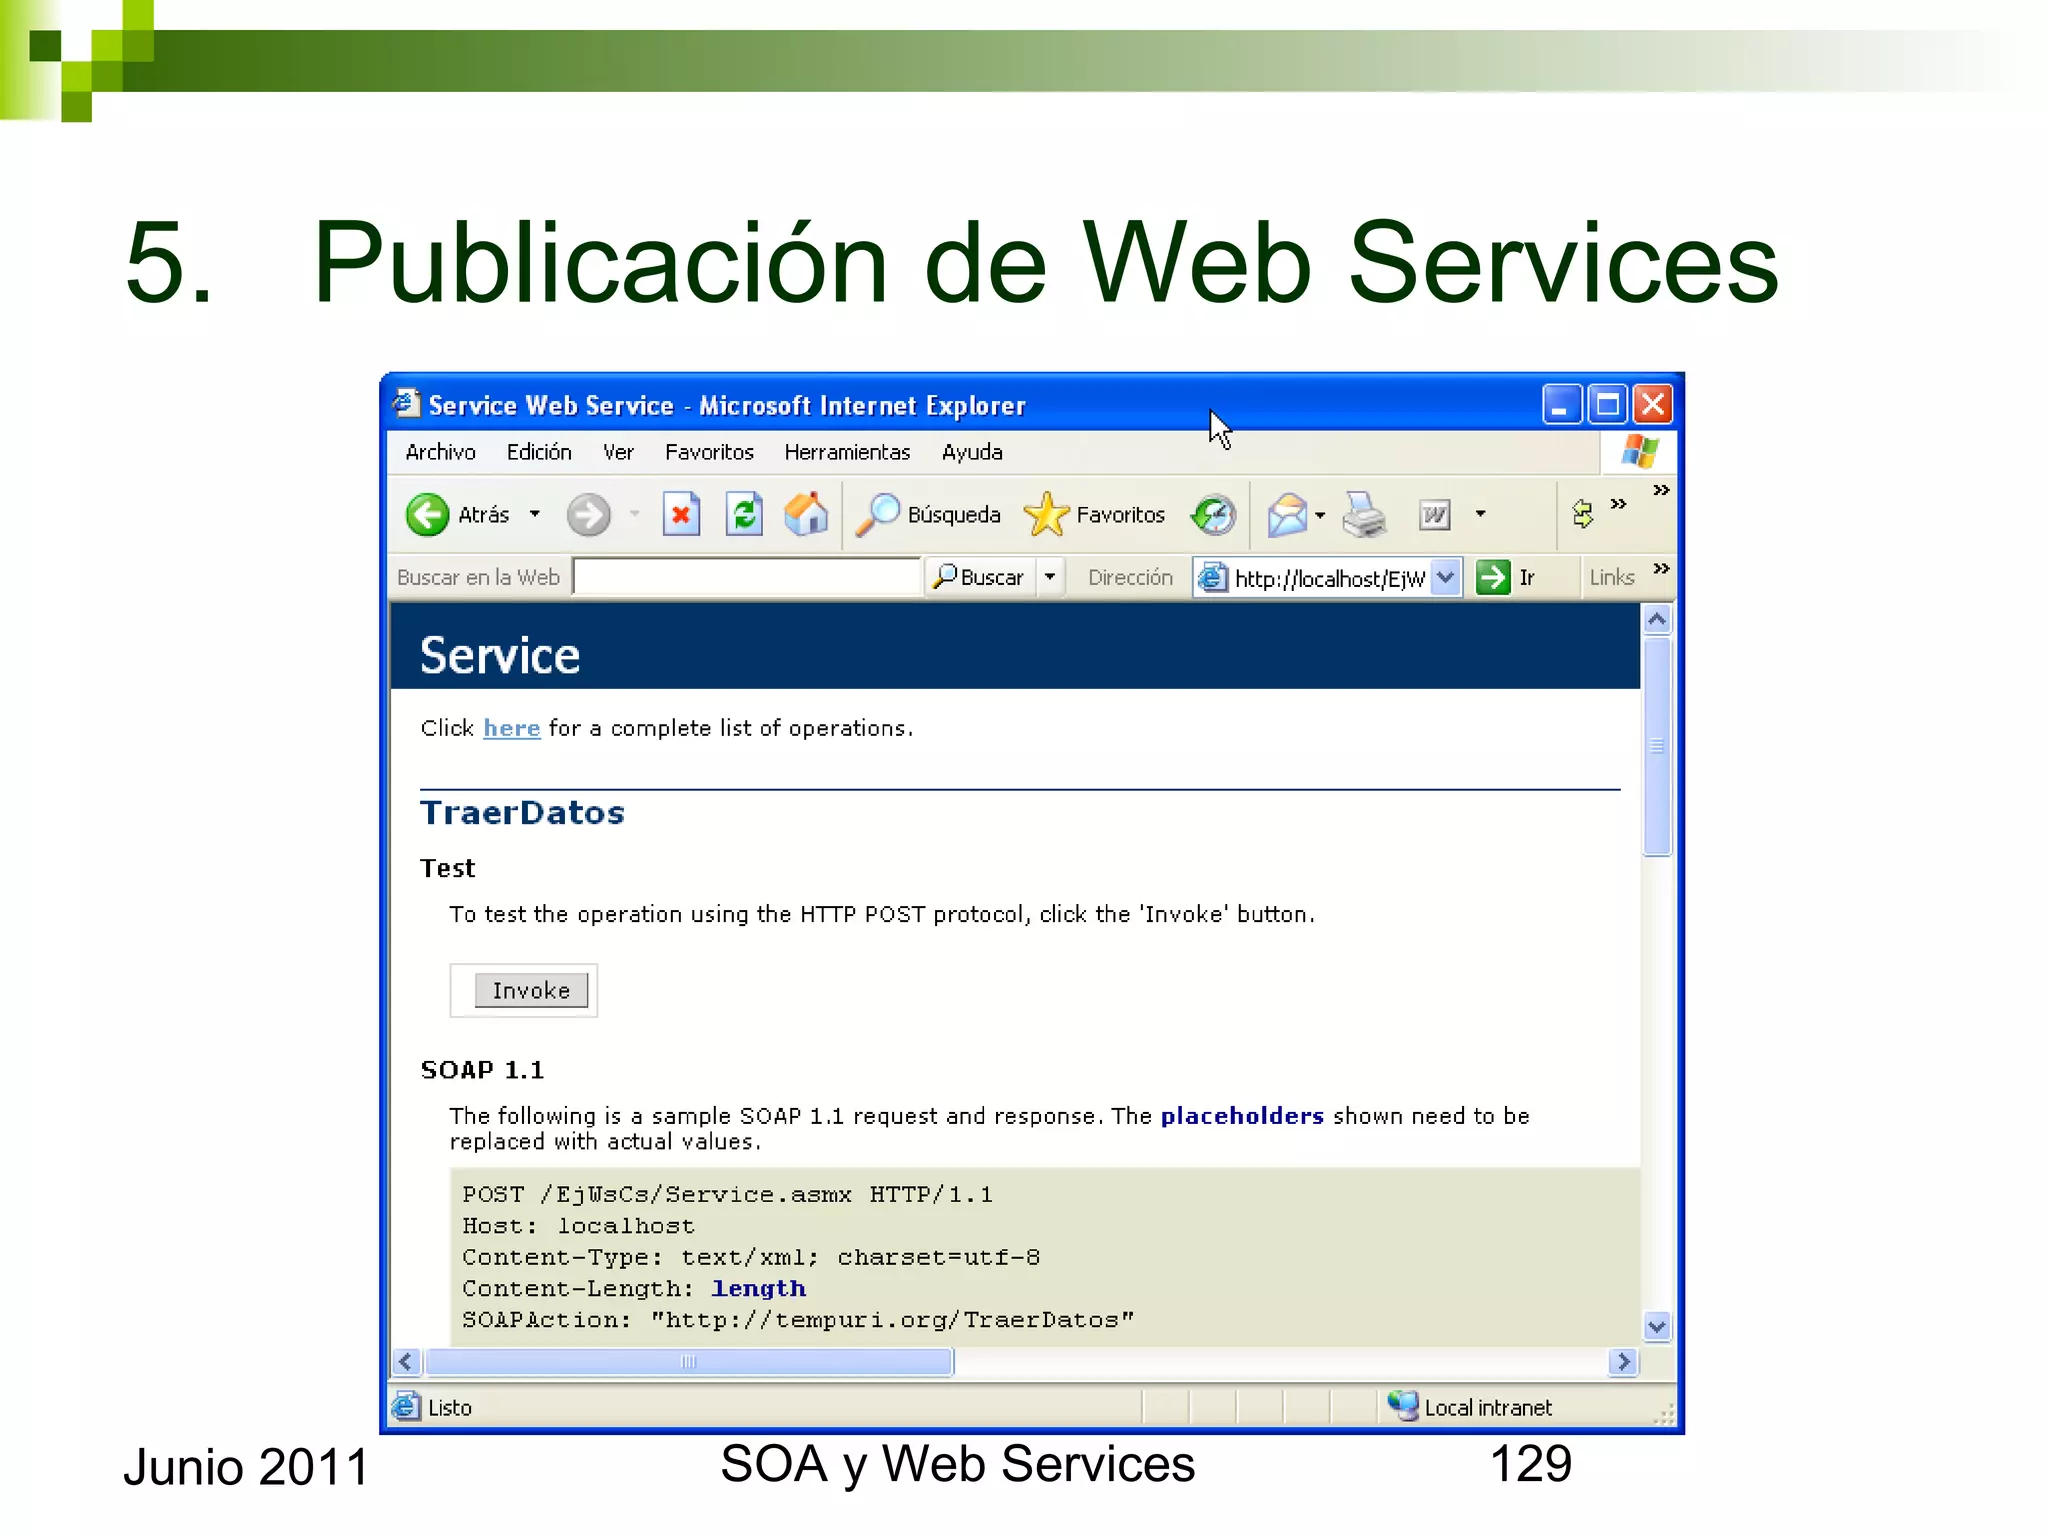Minimize the Internet Explorer window

point(1561,404)
